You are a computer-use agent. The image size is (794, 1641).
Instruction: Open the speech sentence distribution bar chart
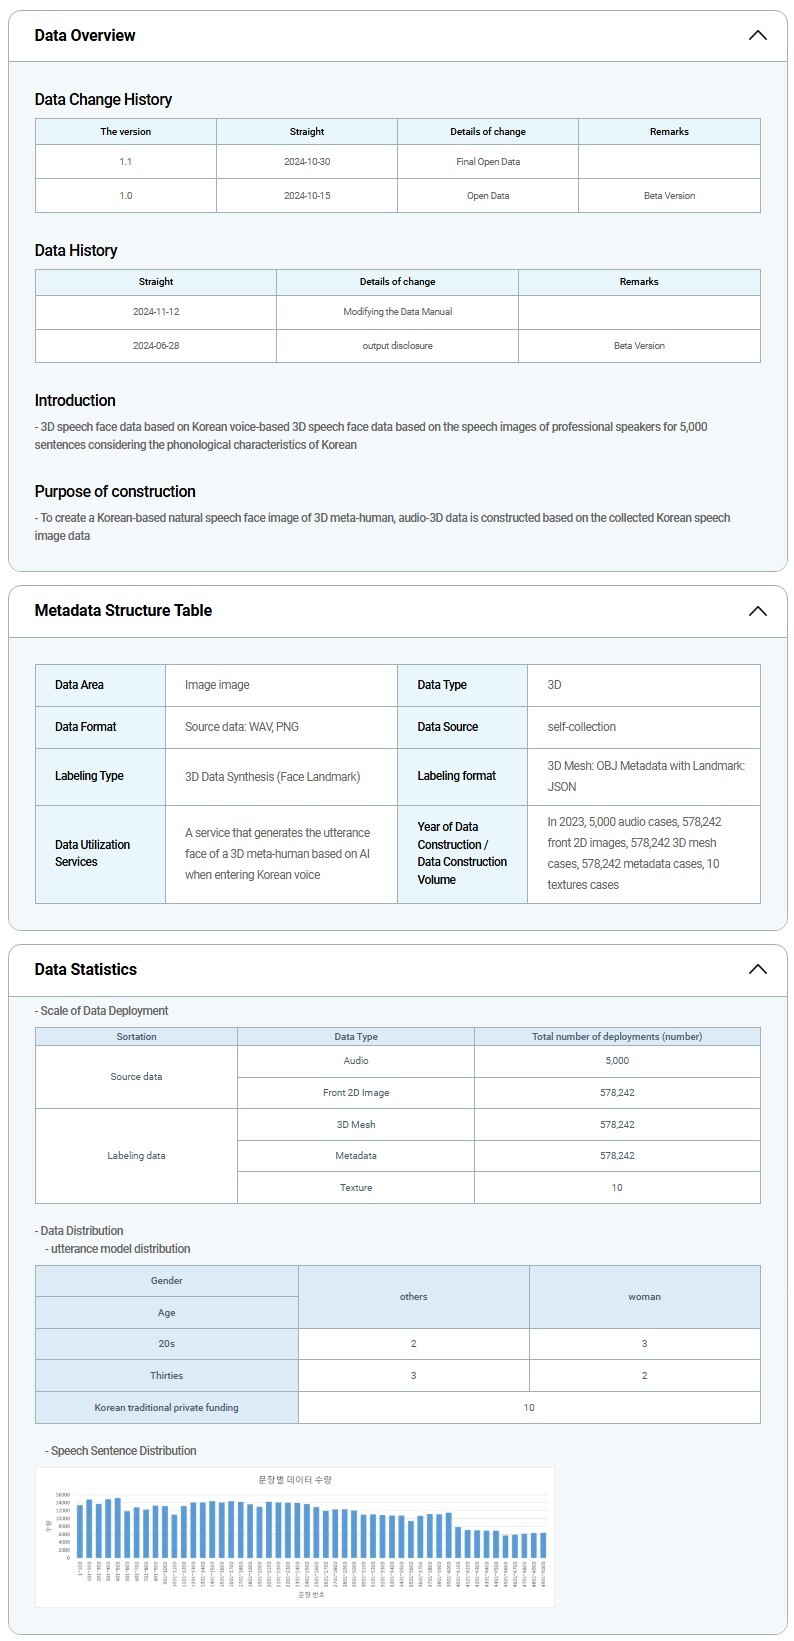tap(295, 1536)
